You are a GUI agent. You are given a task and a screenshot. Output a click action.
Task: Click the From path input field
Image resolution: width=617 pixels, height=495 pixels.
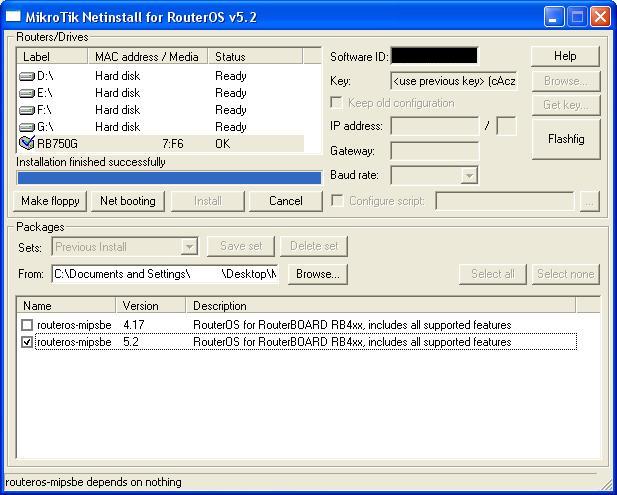[x=165, y=274]
